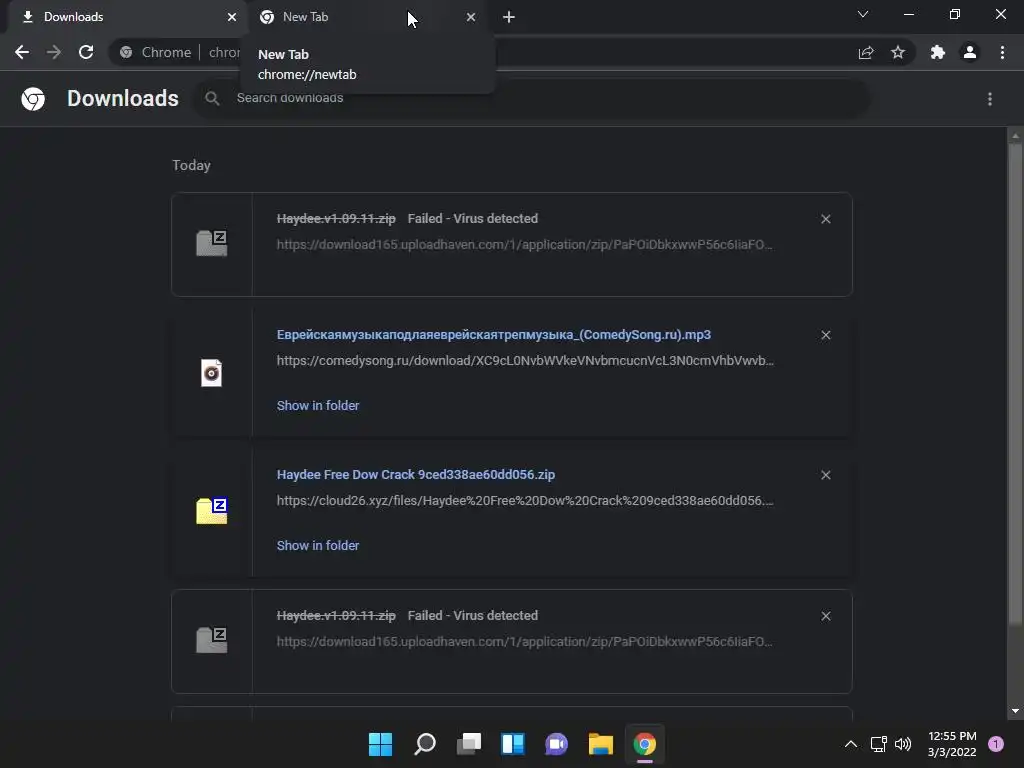This screenshot has height=768, width=1024.
Task: Click the Chrome logo beside Downloads heading
Action: (33, 99)
